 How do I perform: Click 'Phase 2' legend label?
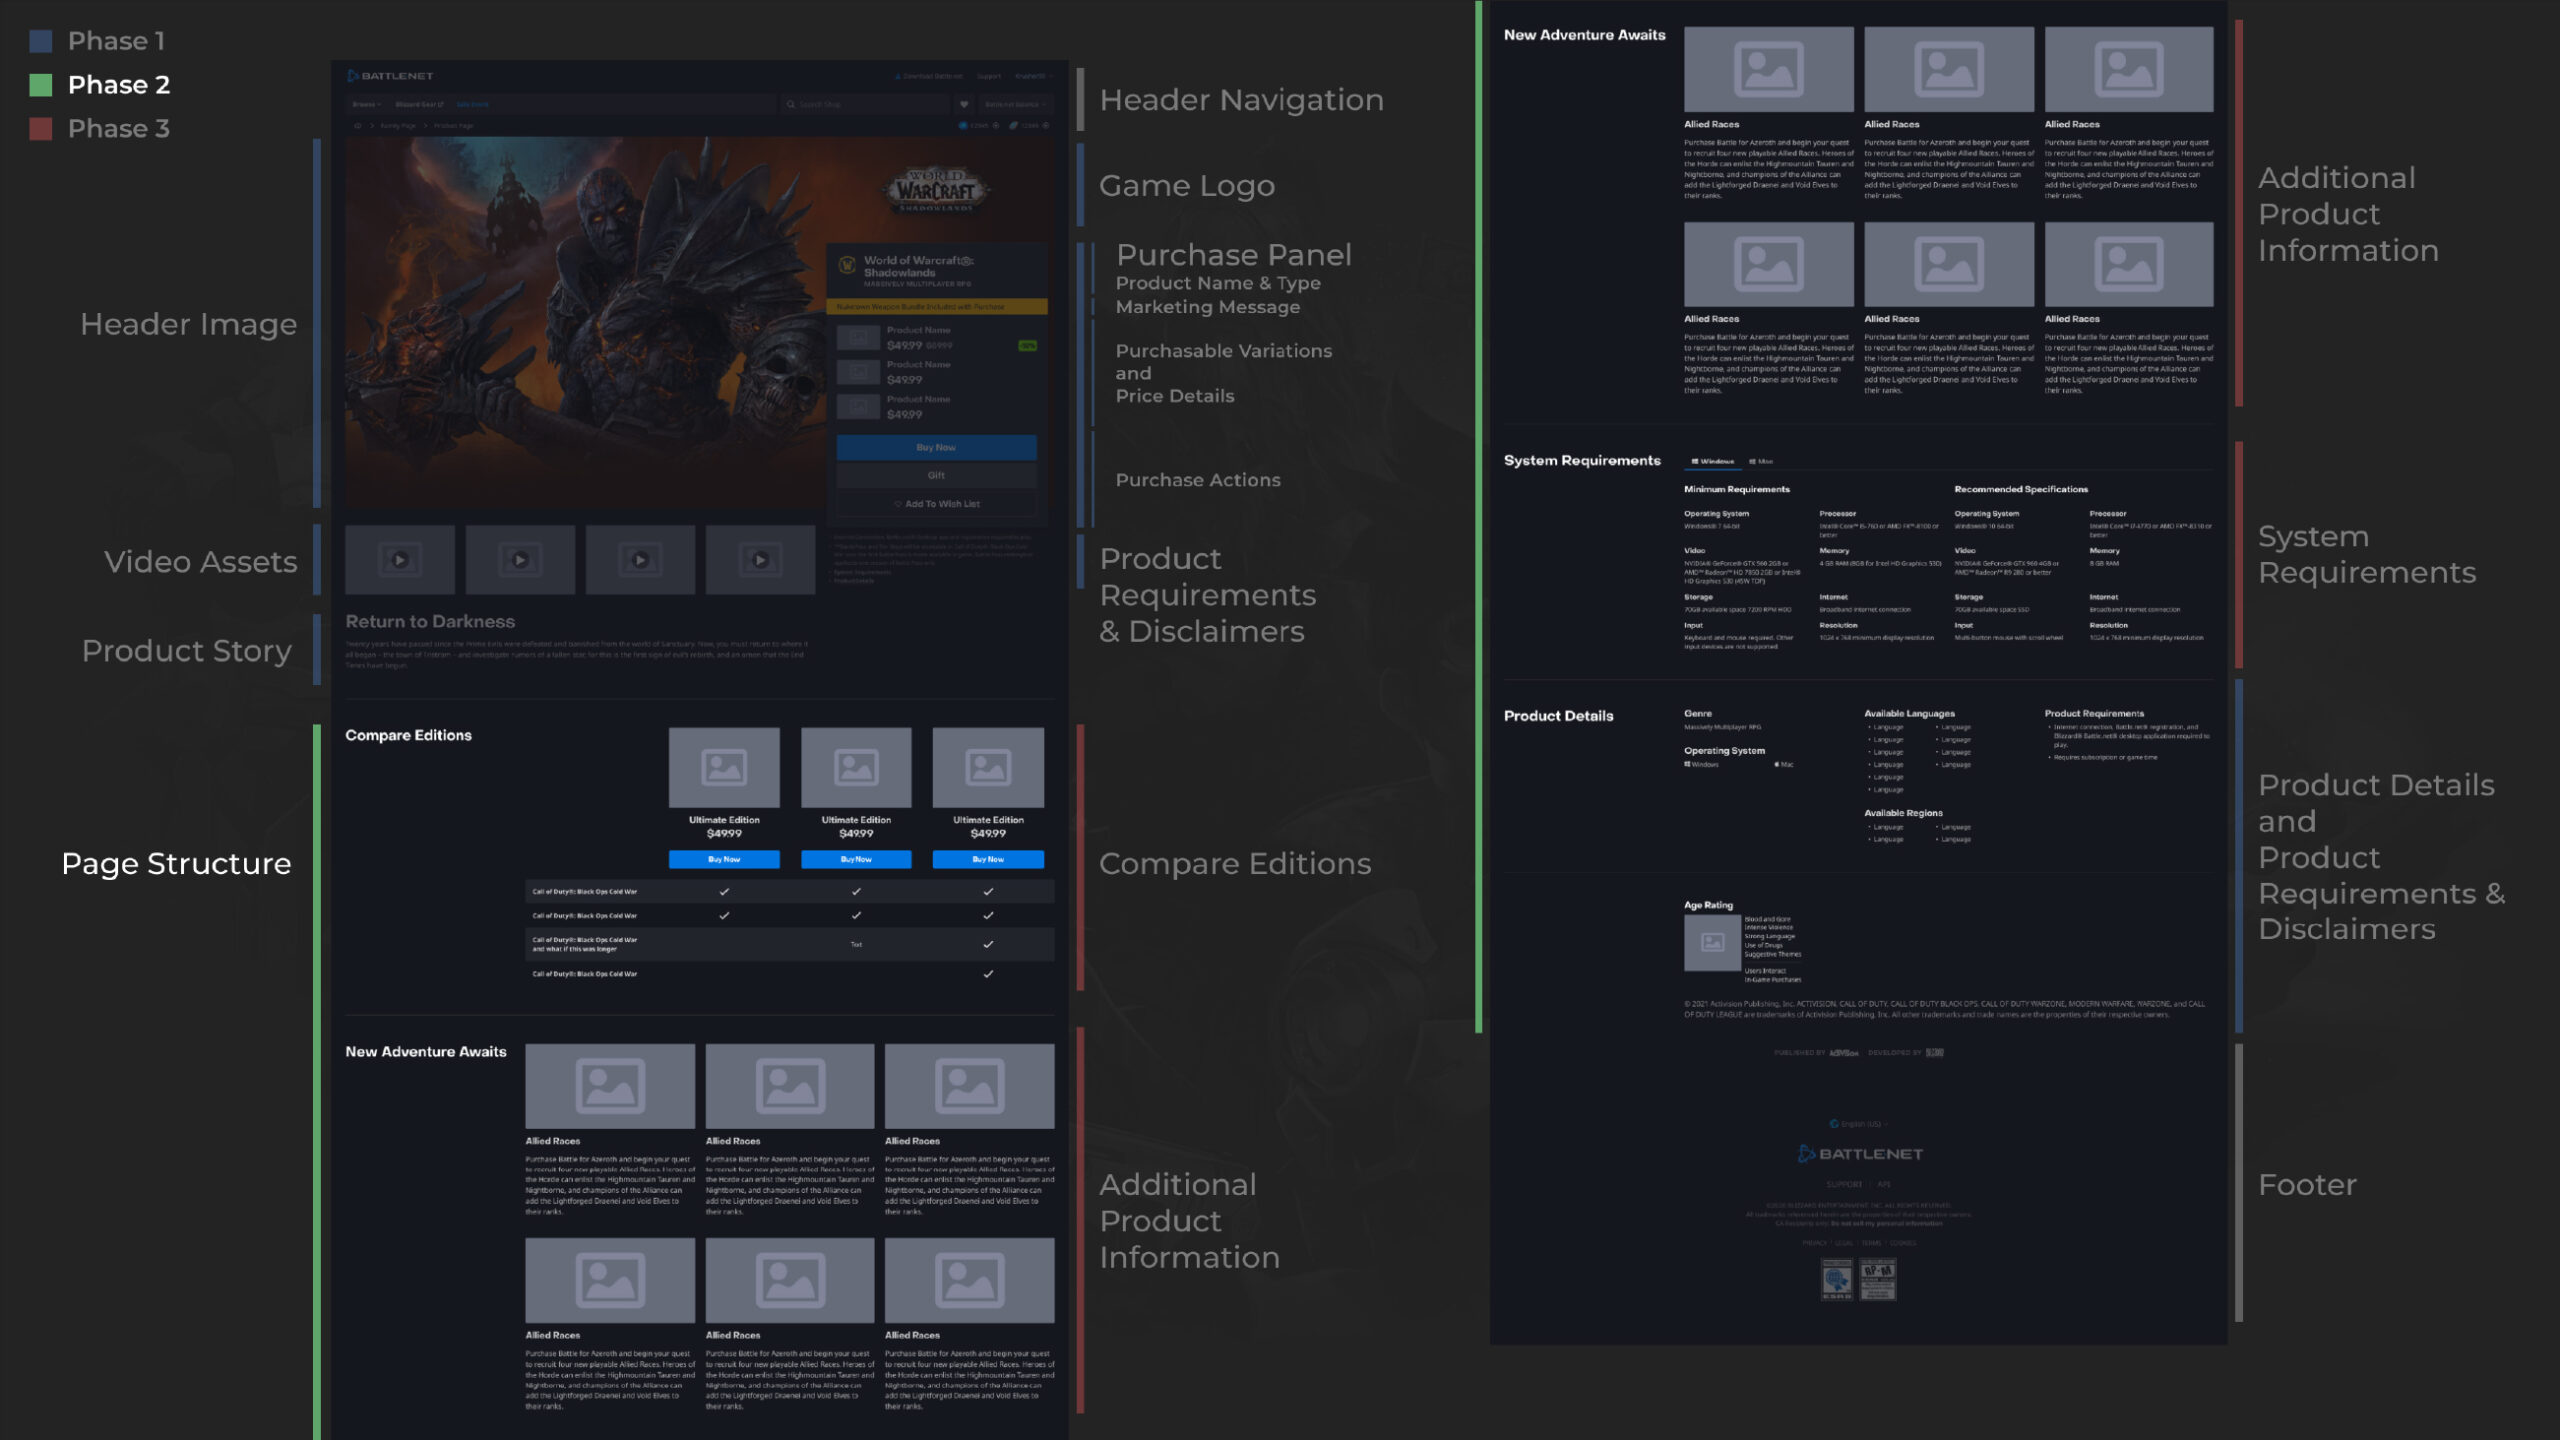(x=119, y=85)
